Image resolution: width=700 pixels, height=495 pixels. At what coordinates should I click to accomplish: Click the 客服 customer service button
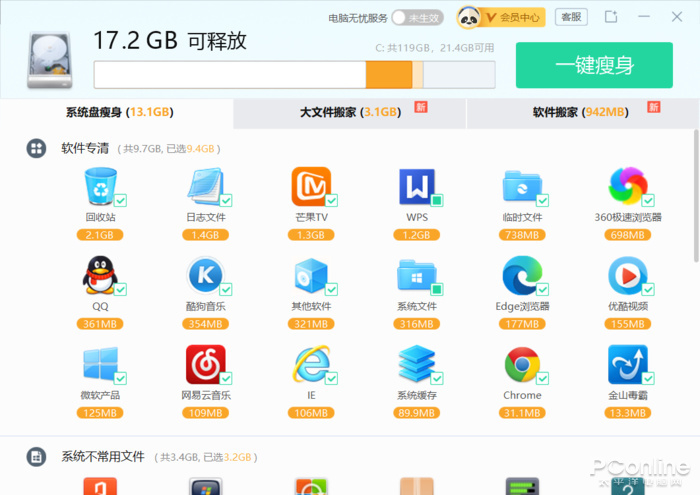(571, 17)
